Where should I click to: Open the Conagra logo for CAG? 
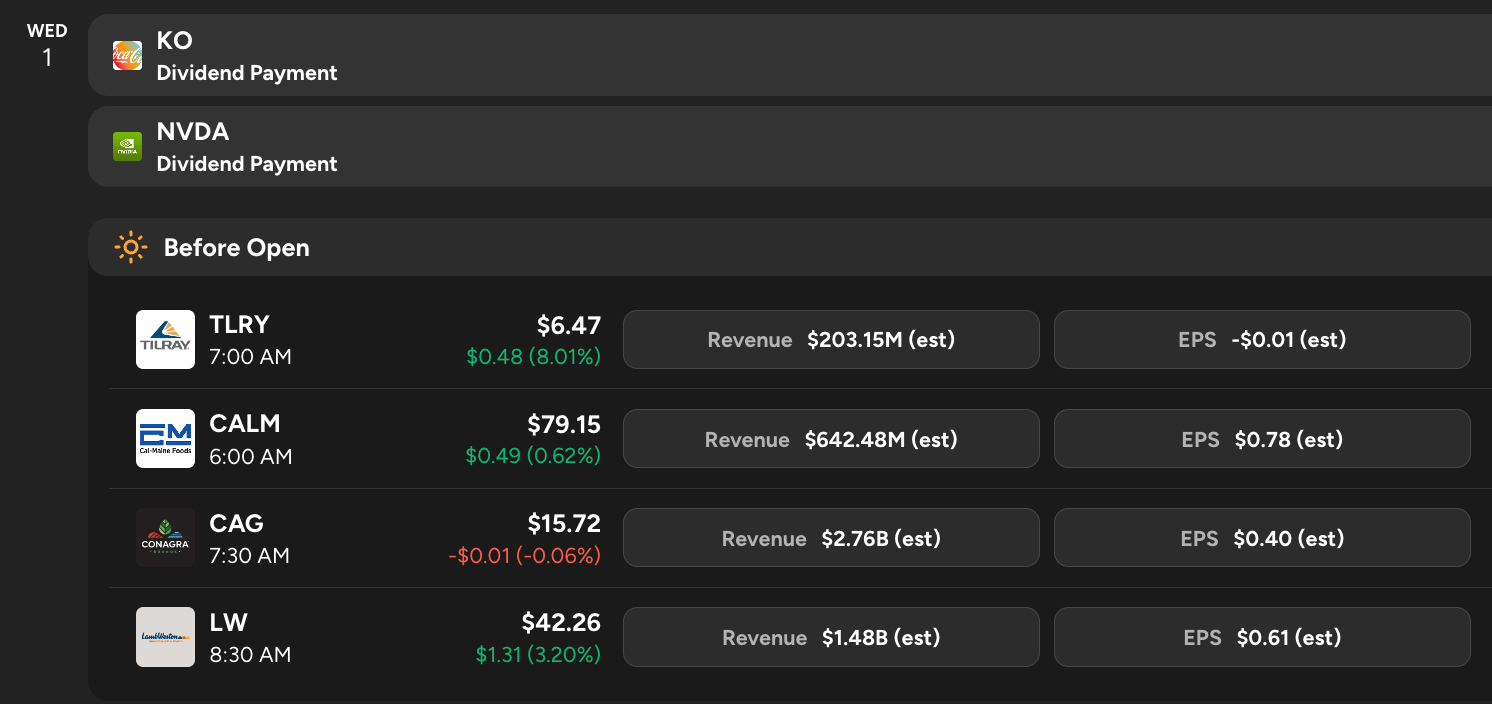[165, 538]
